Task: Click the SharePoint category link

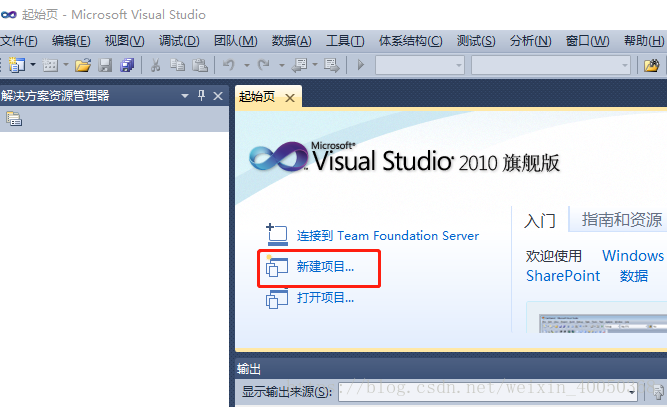Action: point(563,276)
